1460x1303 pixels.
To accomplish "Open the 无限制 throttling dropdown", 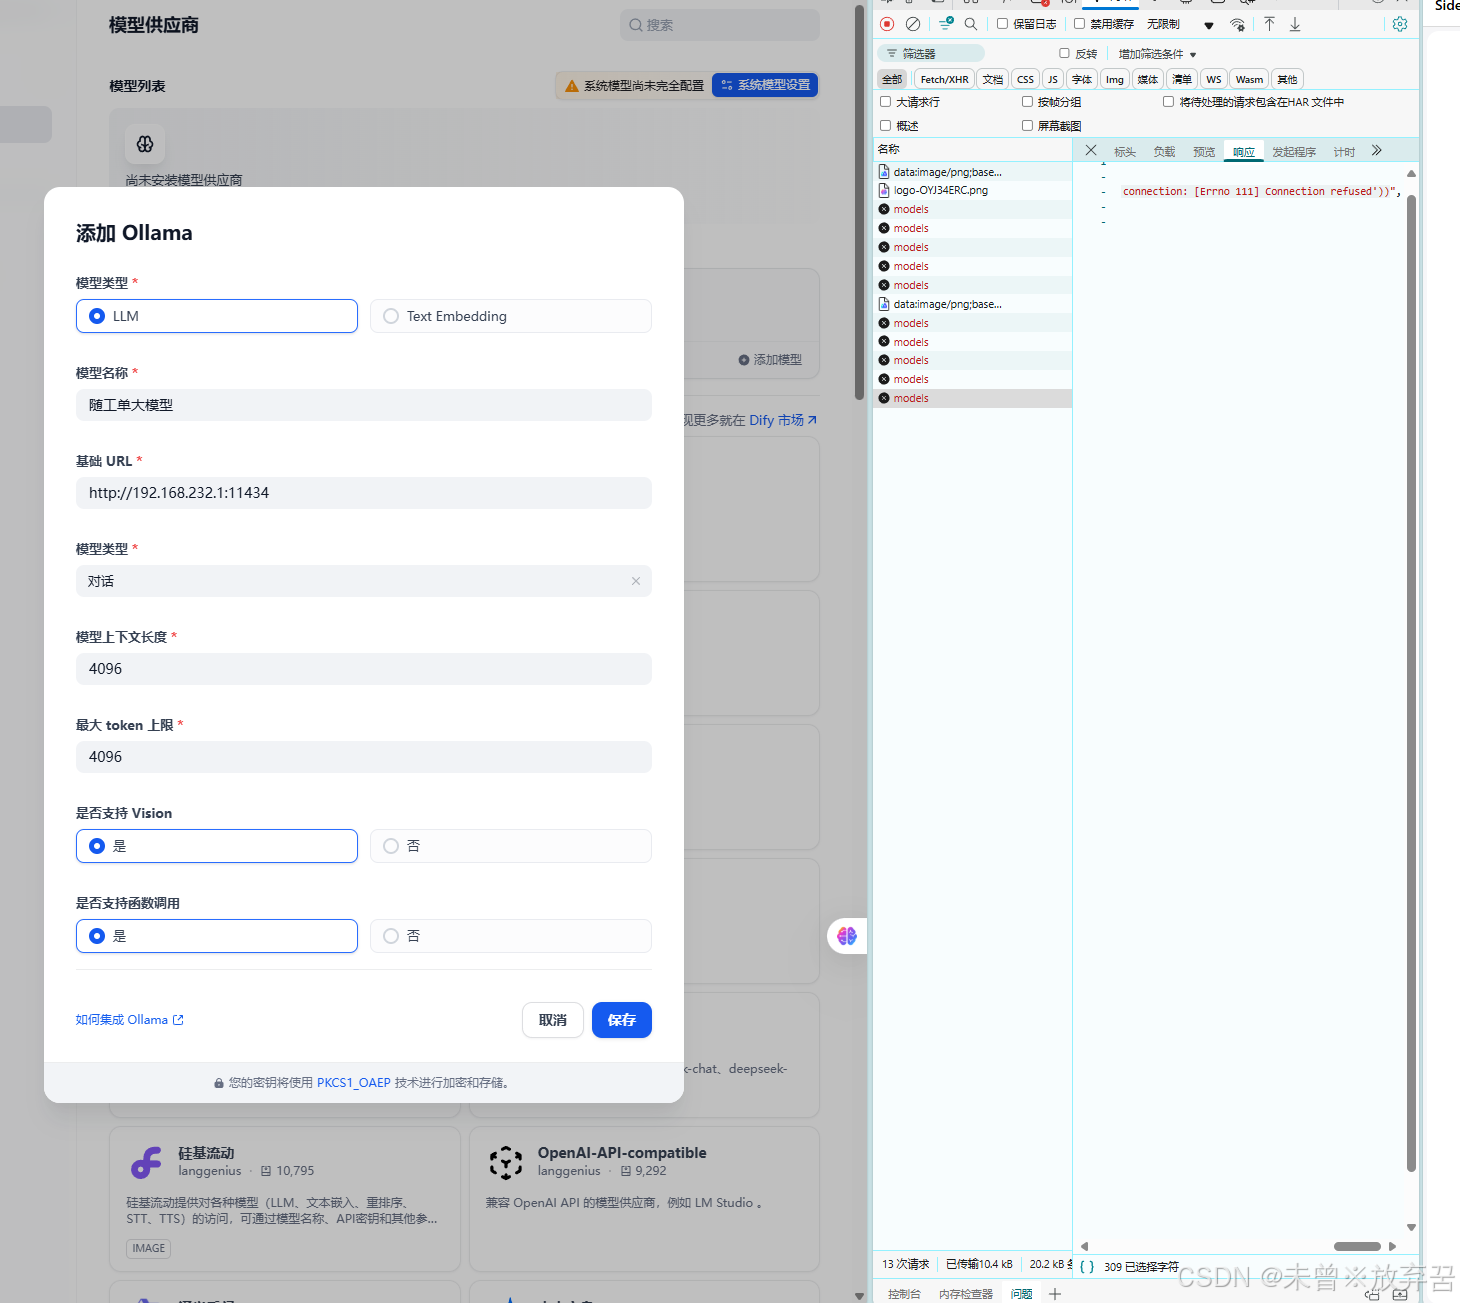I will click(x=1181, y=24).
